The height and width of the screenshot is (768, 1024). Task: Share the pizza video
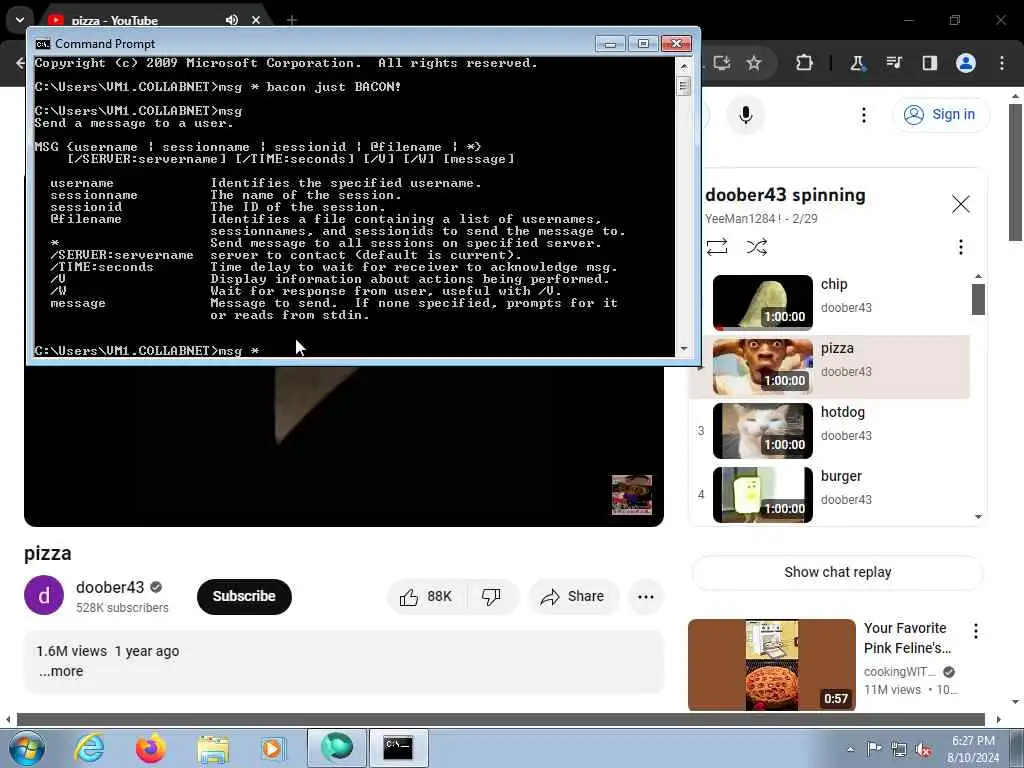coord(573,596)
